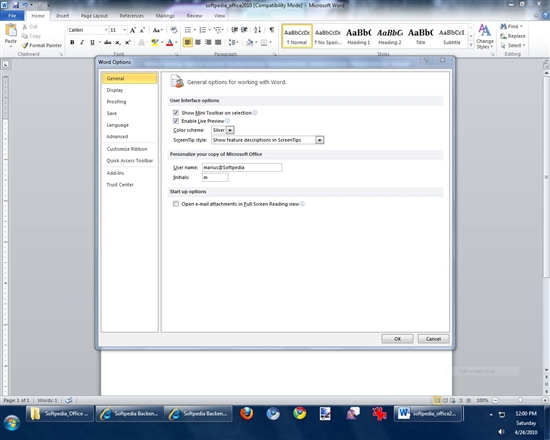550x440 pixels.
Task: Click the Format Painter icon
Action: pyautogui.click(x=25, y=45)
